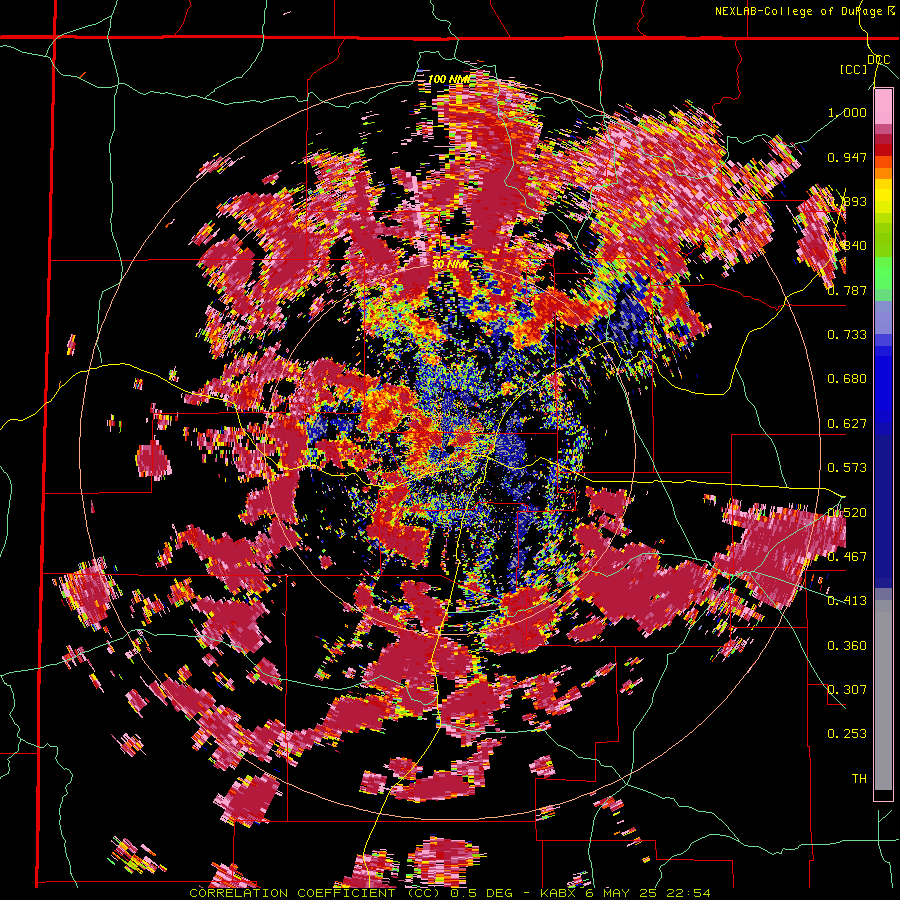
Task: Select the 0.467 legend value
Action: [x=847, y=557]
